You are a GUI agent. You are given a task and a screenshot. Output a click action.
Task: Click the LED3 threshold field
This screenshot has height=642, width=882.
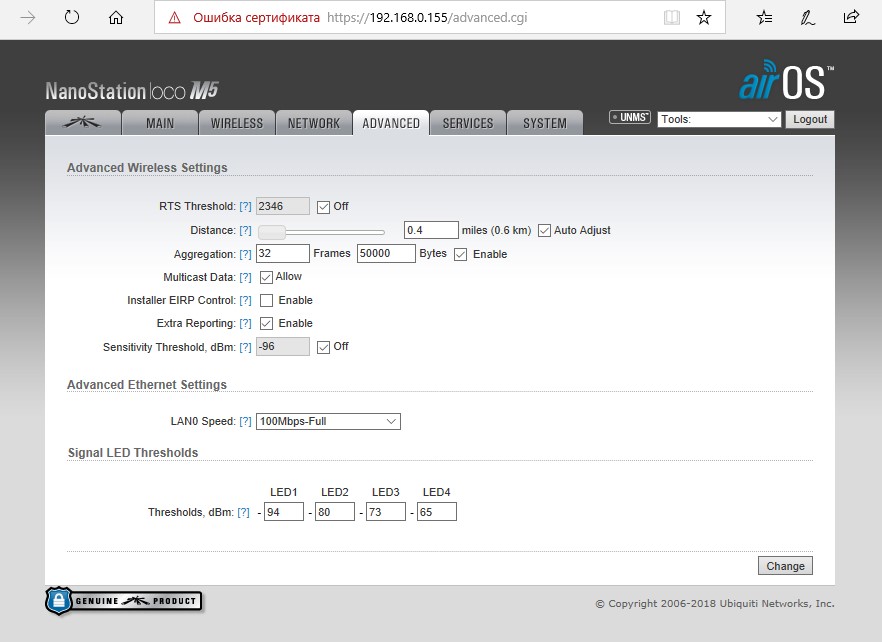tap(385, 512)
